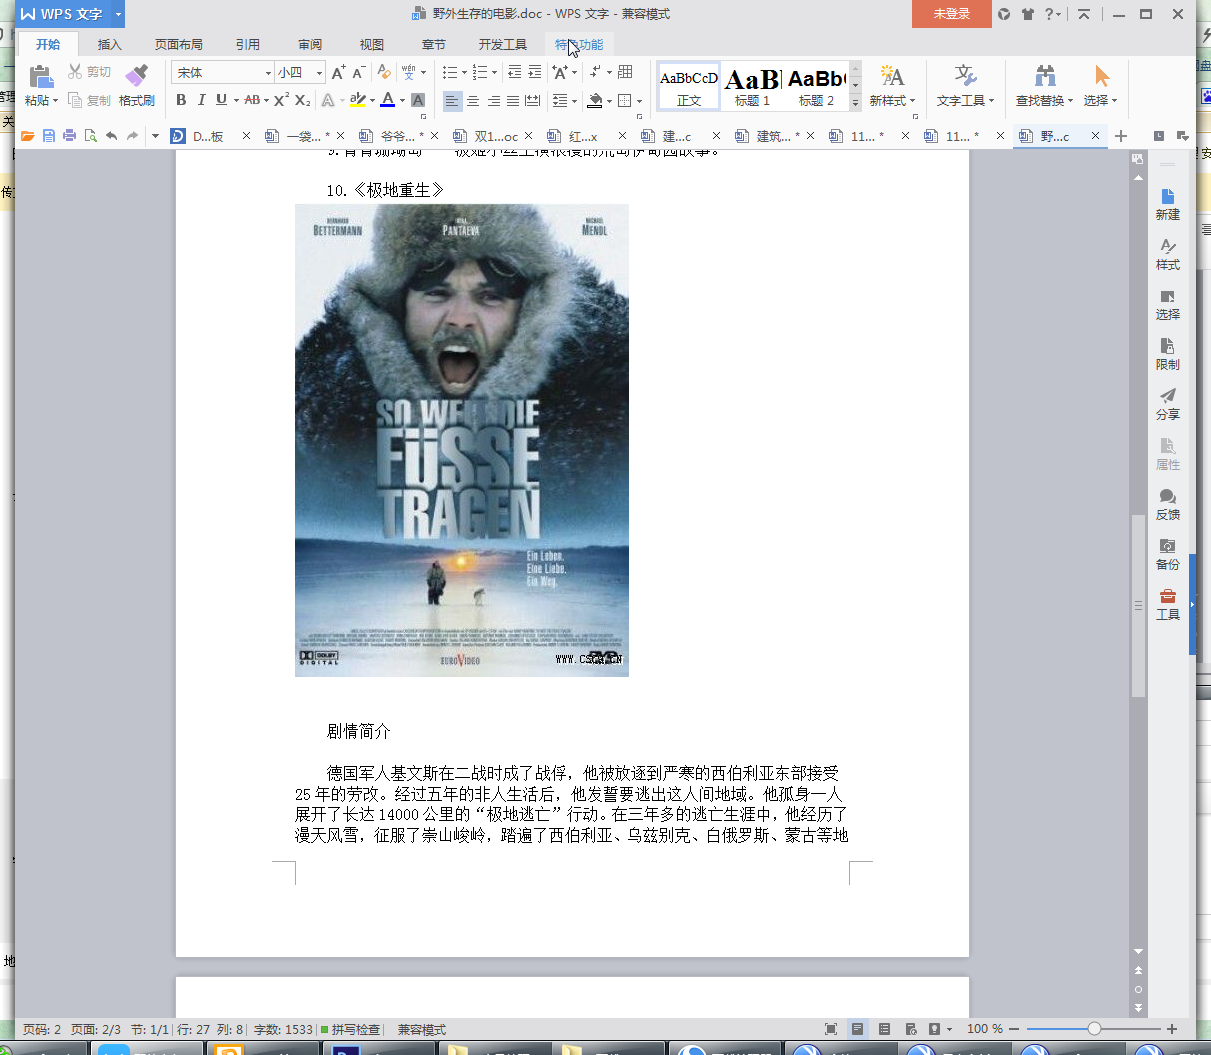Viewport: 1211px width, 1055px height.
Task: Toggle superscript X² formatting
Action: pyautogui.click(x=281, y=100)
